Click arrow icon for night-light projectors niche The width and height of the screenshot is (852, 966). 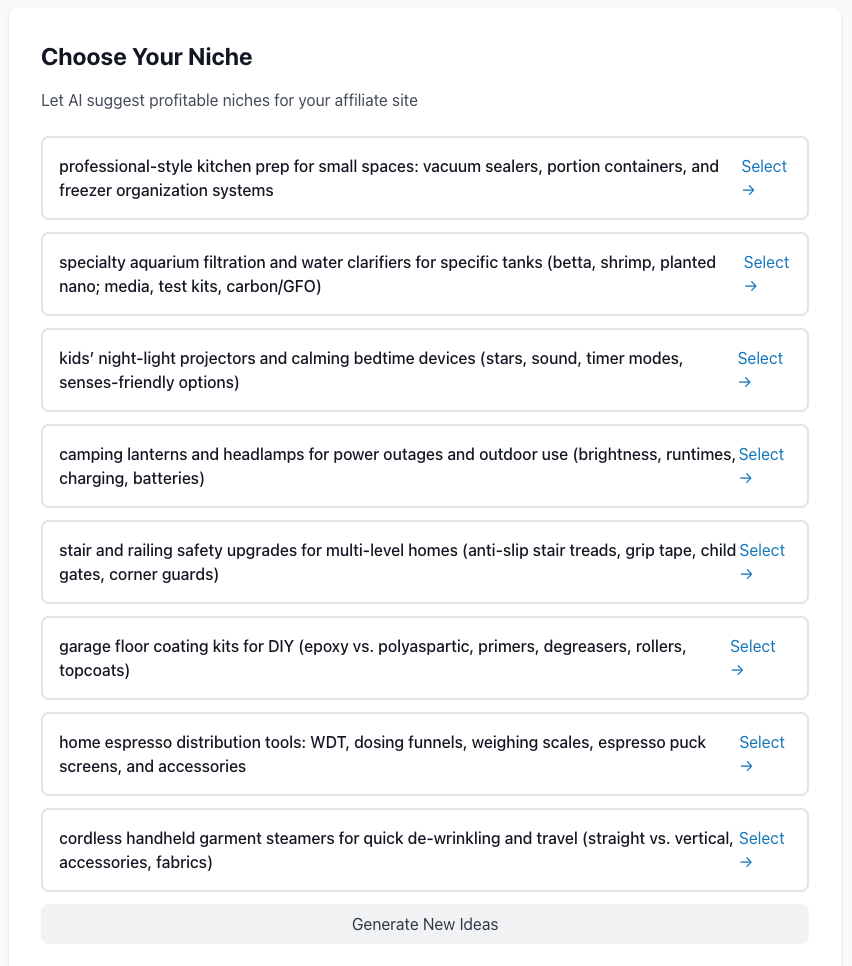(744, 382)
